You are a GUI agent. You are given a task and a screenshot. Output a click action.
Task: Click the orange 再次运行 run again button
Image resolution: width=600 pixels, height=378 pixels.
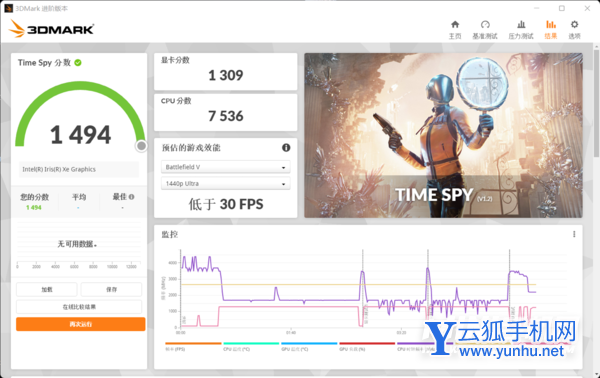(81, 324)
